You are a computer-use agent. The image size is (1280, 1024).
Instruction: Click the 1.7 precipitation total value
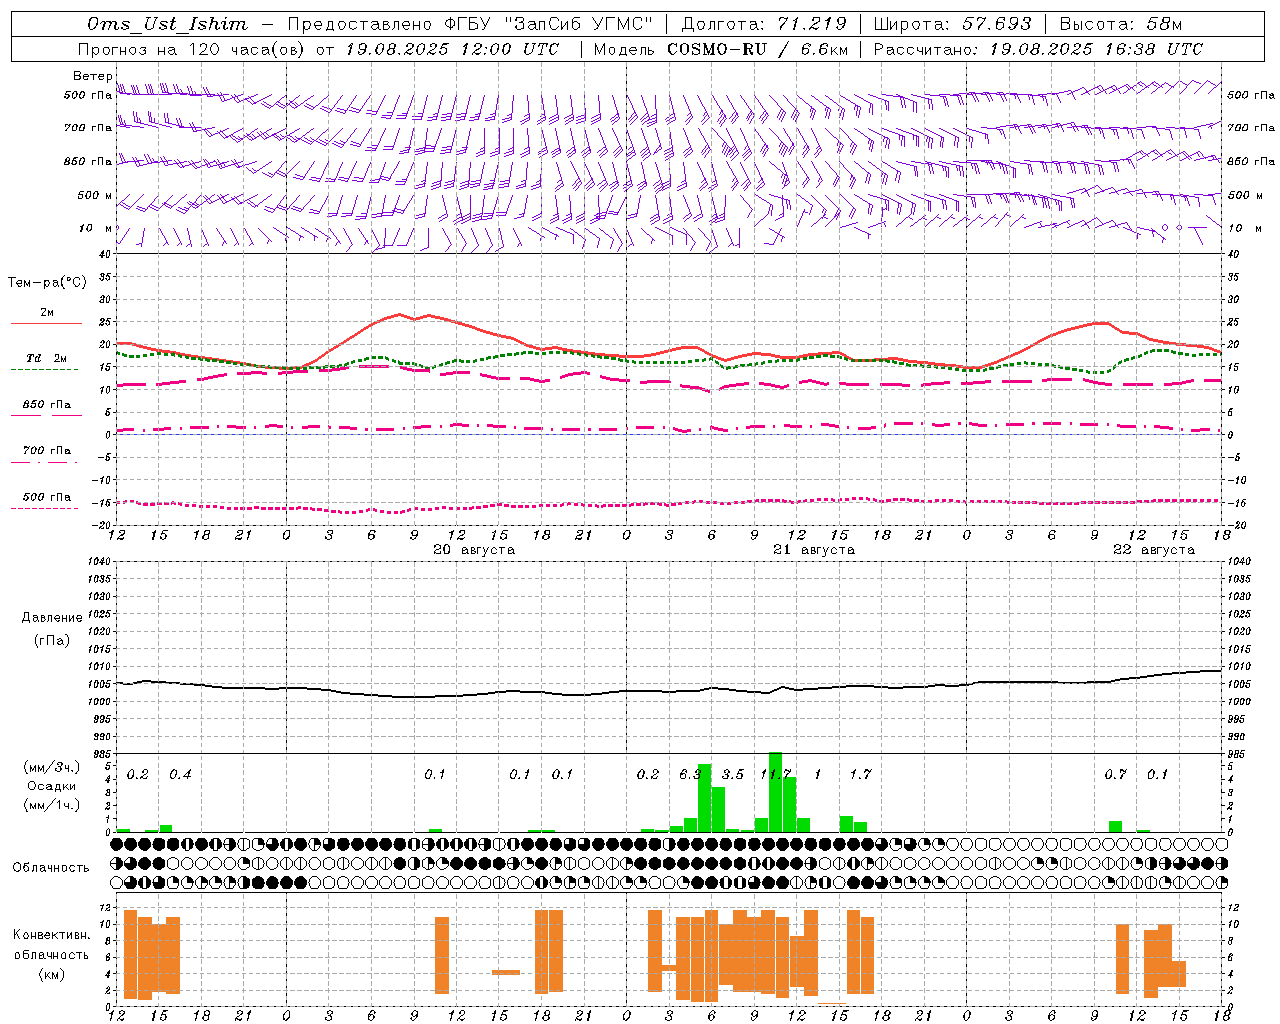point(861,774)
